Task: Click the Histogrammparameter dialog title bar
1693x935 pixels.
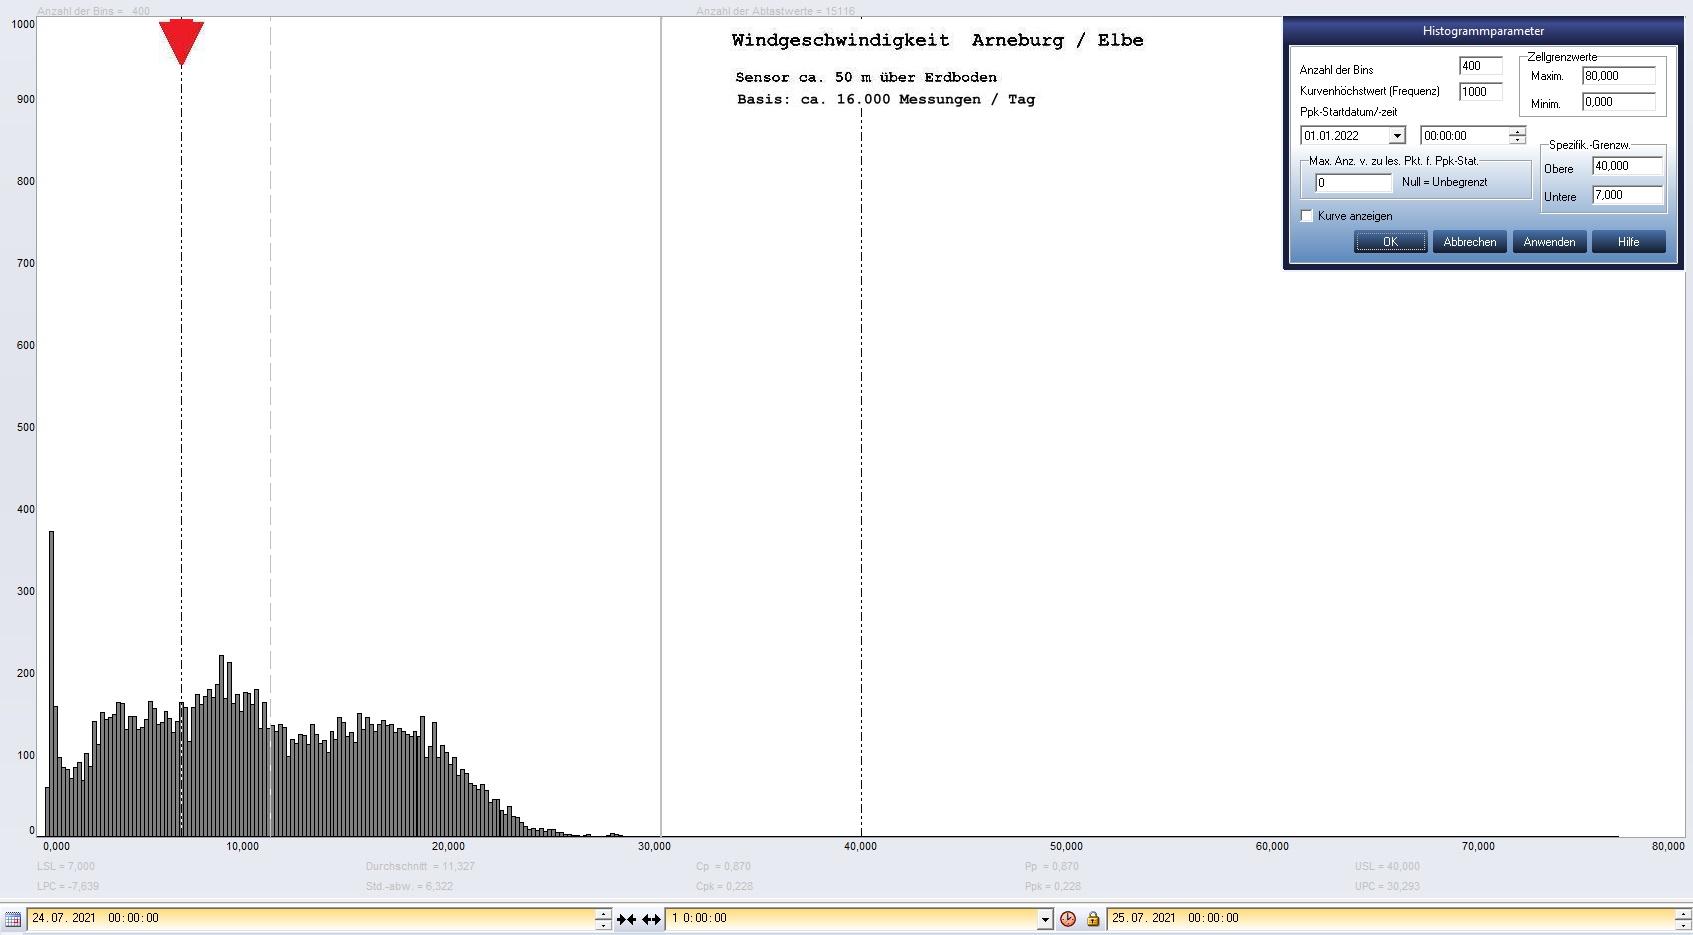Action: (1483, 31)
